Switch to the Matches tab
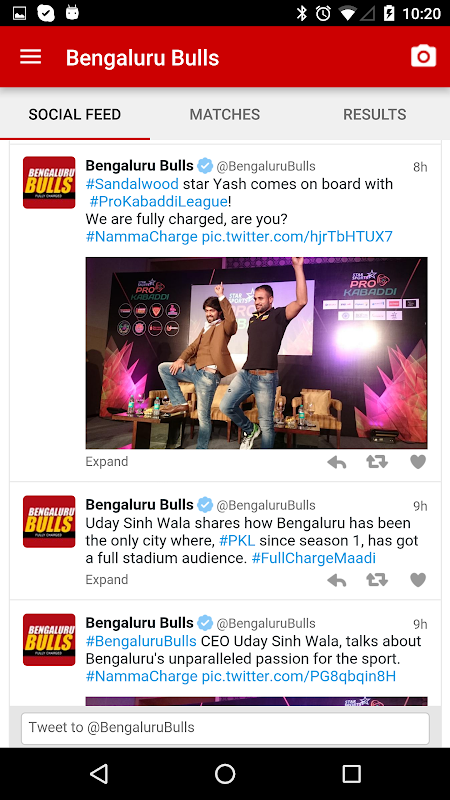Screen dimensions: 450x800 pyautogui.click(x=224, y=114)
